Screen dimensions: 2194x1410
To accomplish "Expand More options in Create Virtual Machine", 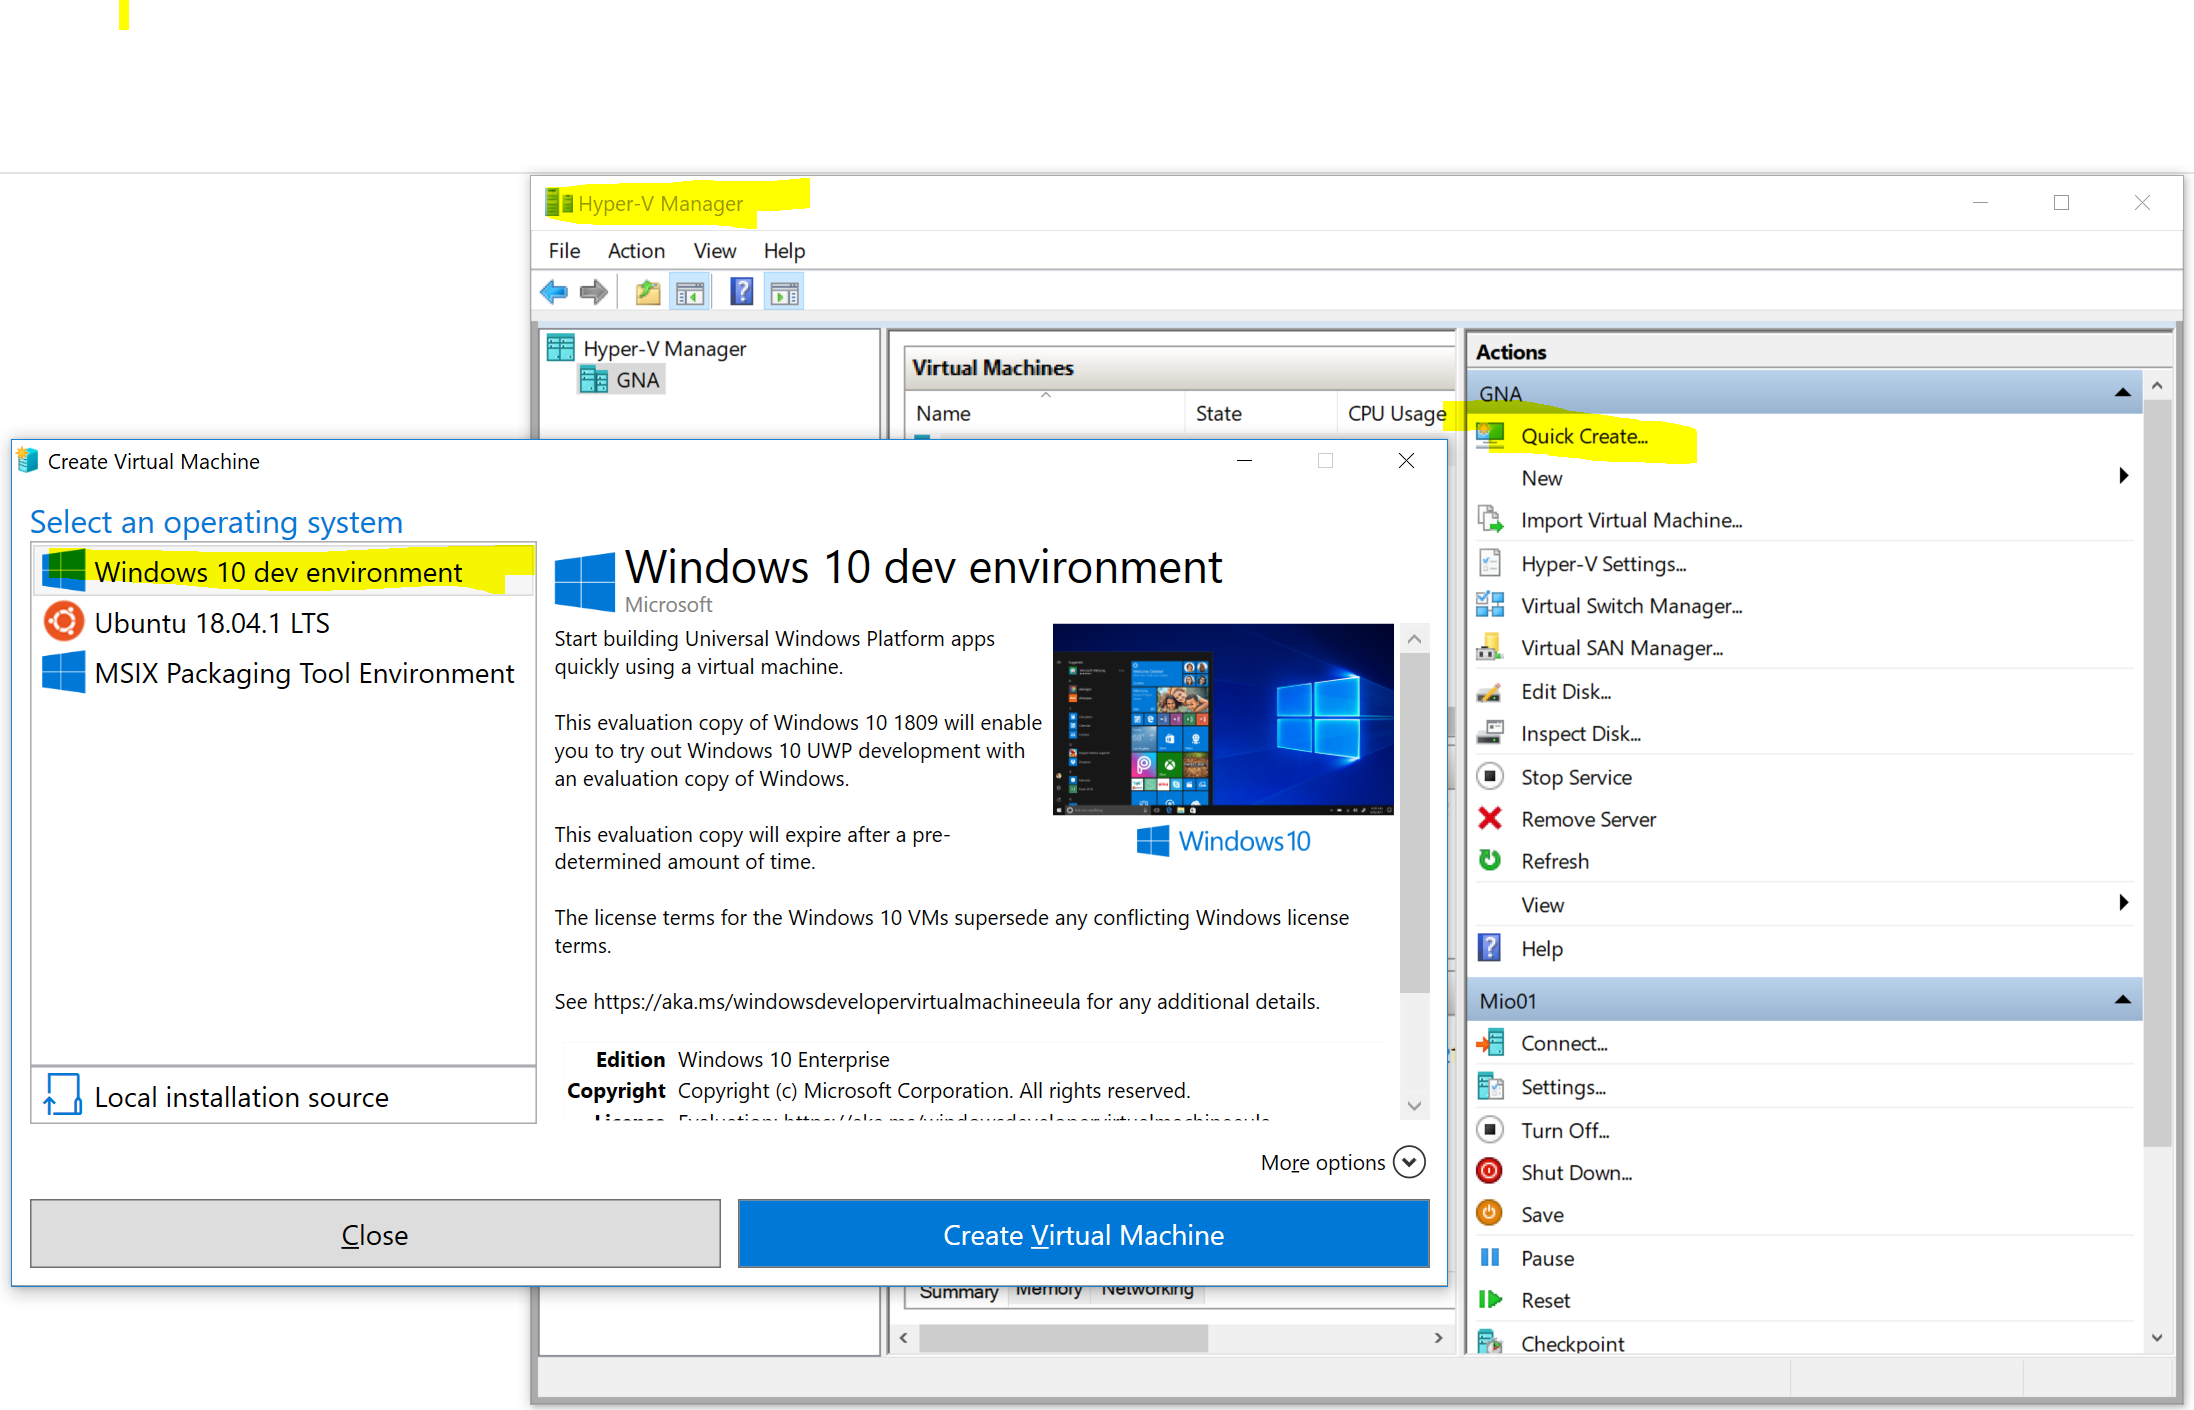I will pyautogui.click(x=1409, y=1162).
